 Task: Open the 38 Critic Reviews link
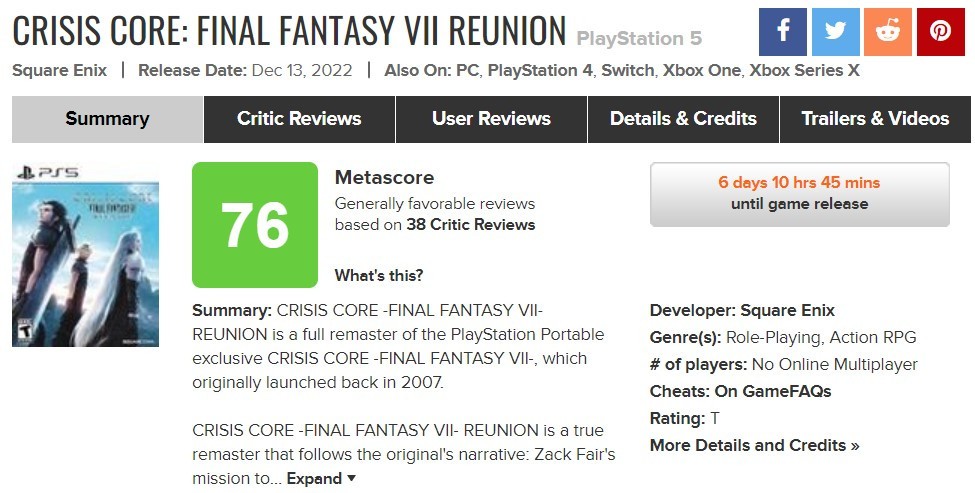tap(471, 224)
